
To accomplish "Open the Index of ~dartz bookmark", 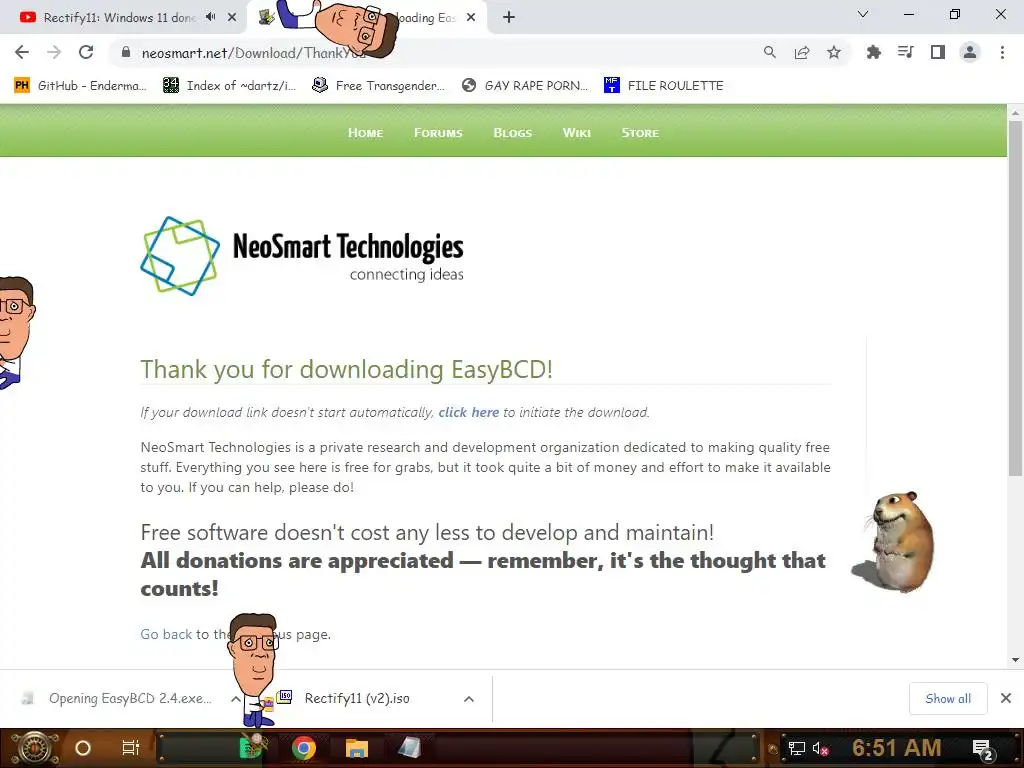I will pyautogui.click(x=230, y=86).
